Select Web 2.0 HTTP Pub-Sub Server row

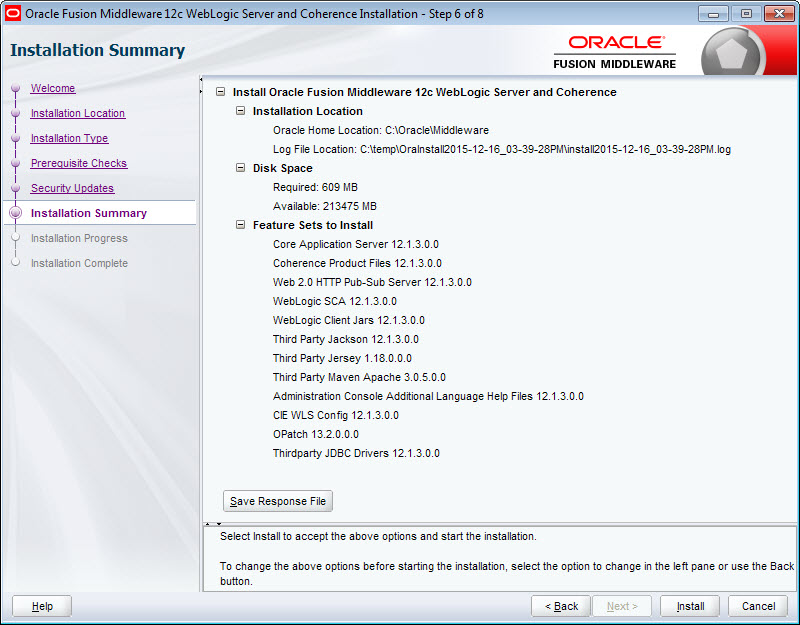372,282
